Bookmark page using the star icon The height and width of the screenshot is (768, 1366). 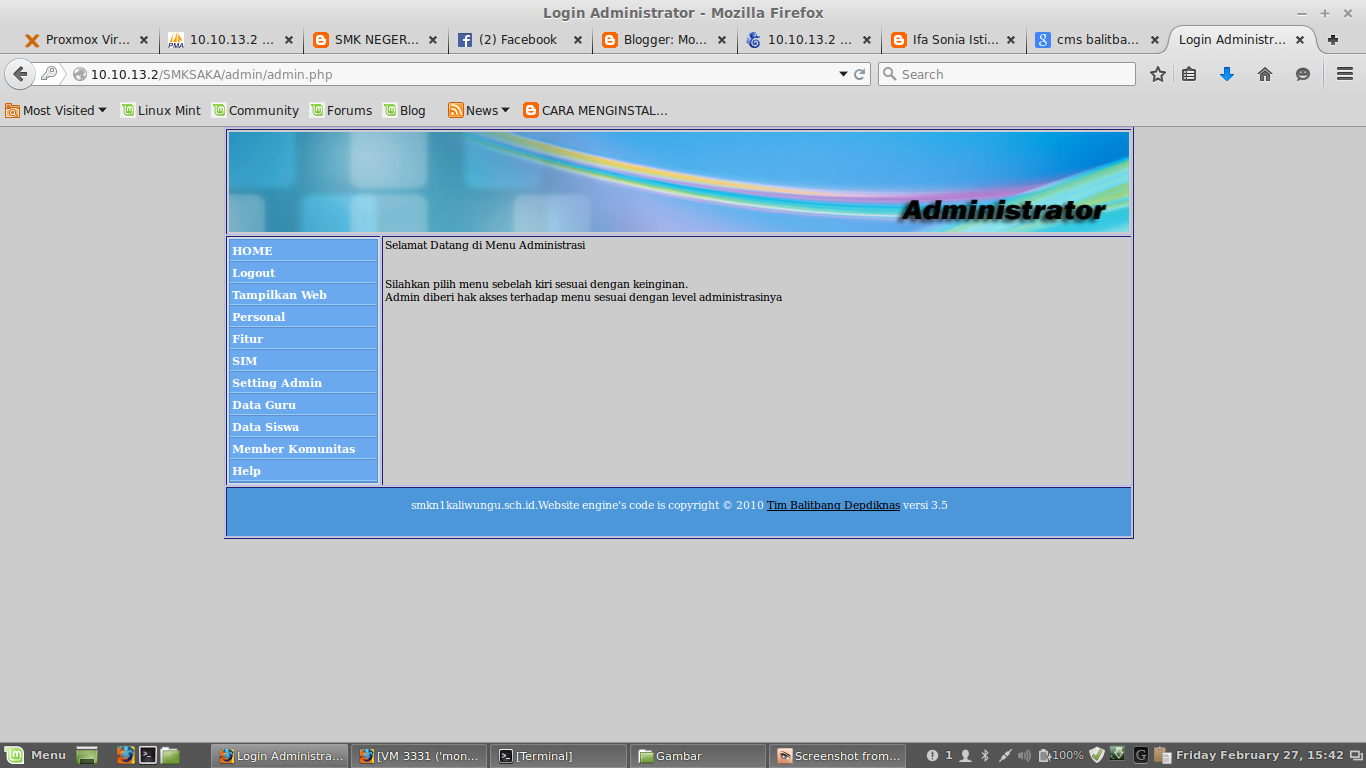point(1157,74)
